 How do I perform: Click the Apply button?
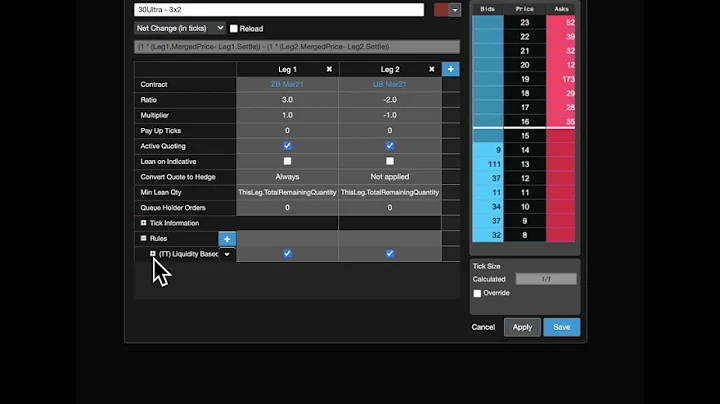point(522,327)
